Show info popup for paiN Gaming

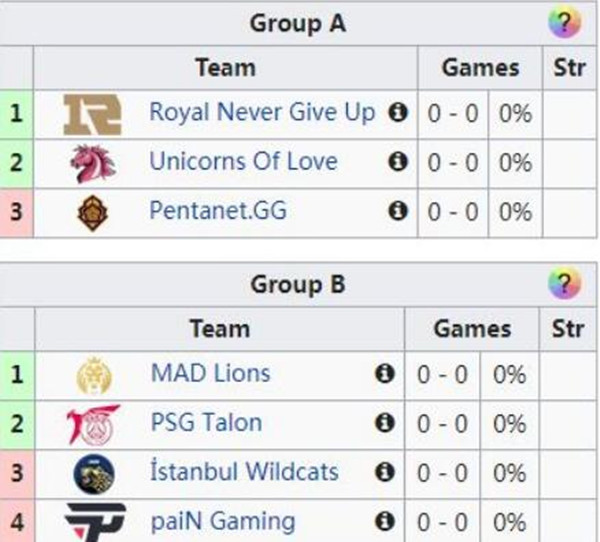[385, 521]
